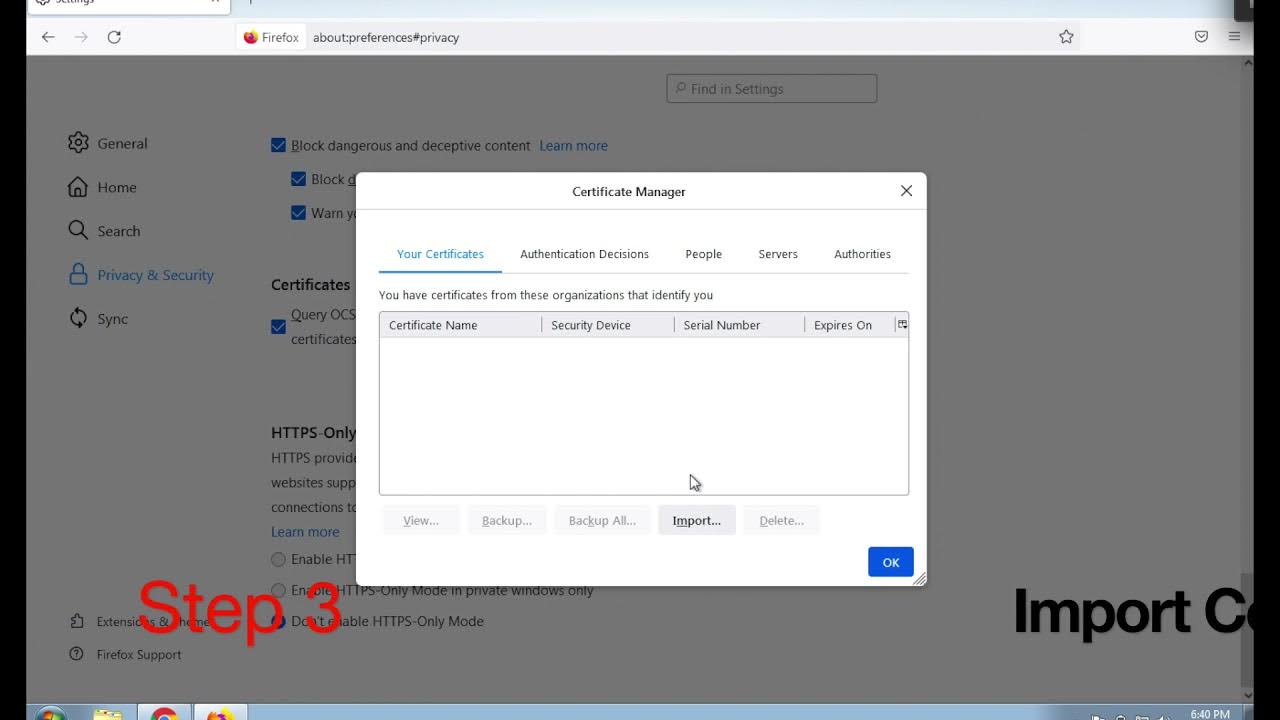This screenshot has height=720, width=1280.
Task: Click the column picker icon in certificate table
Action: [x=902, y=324]
